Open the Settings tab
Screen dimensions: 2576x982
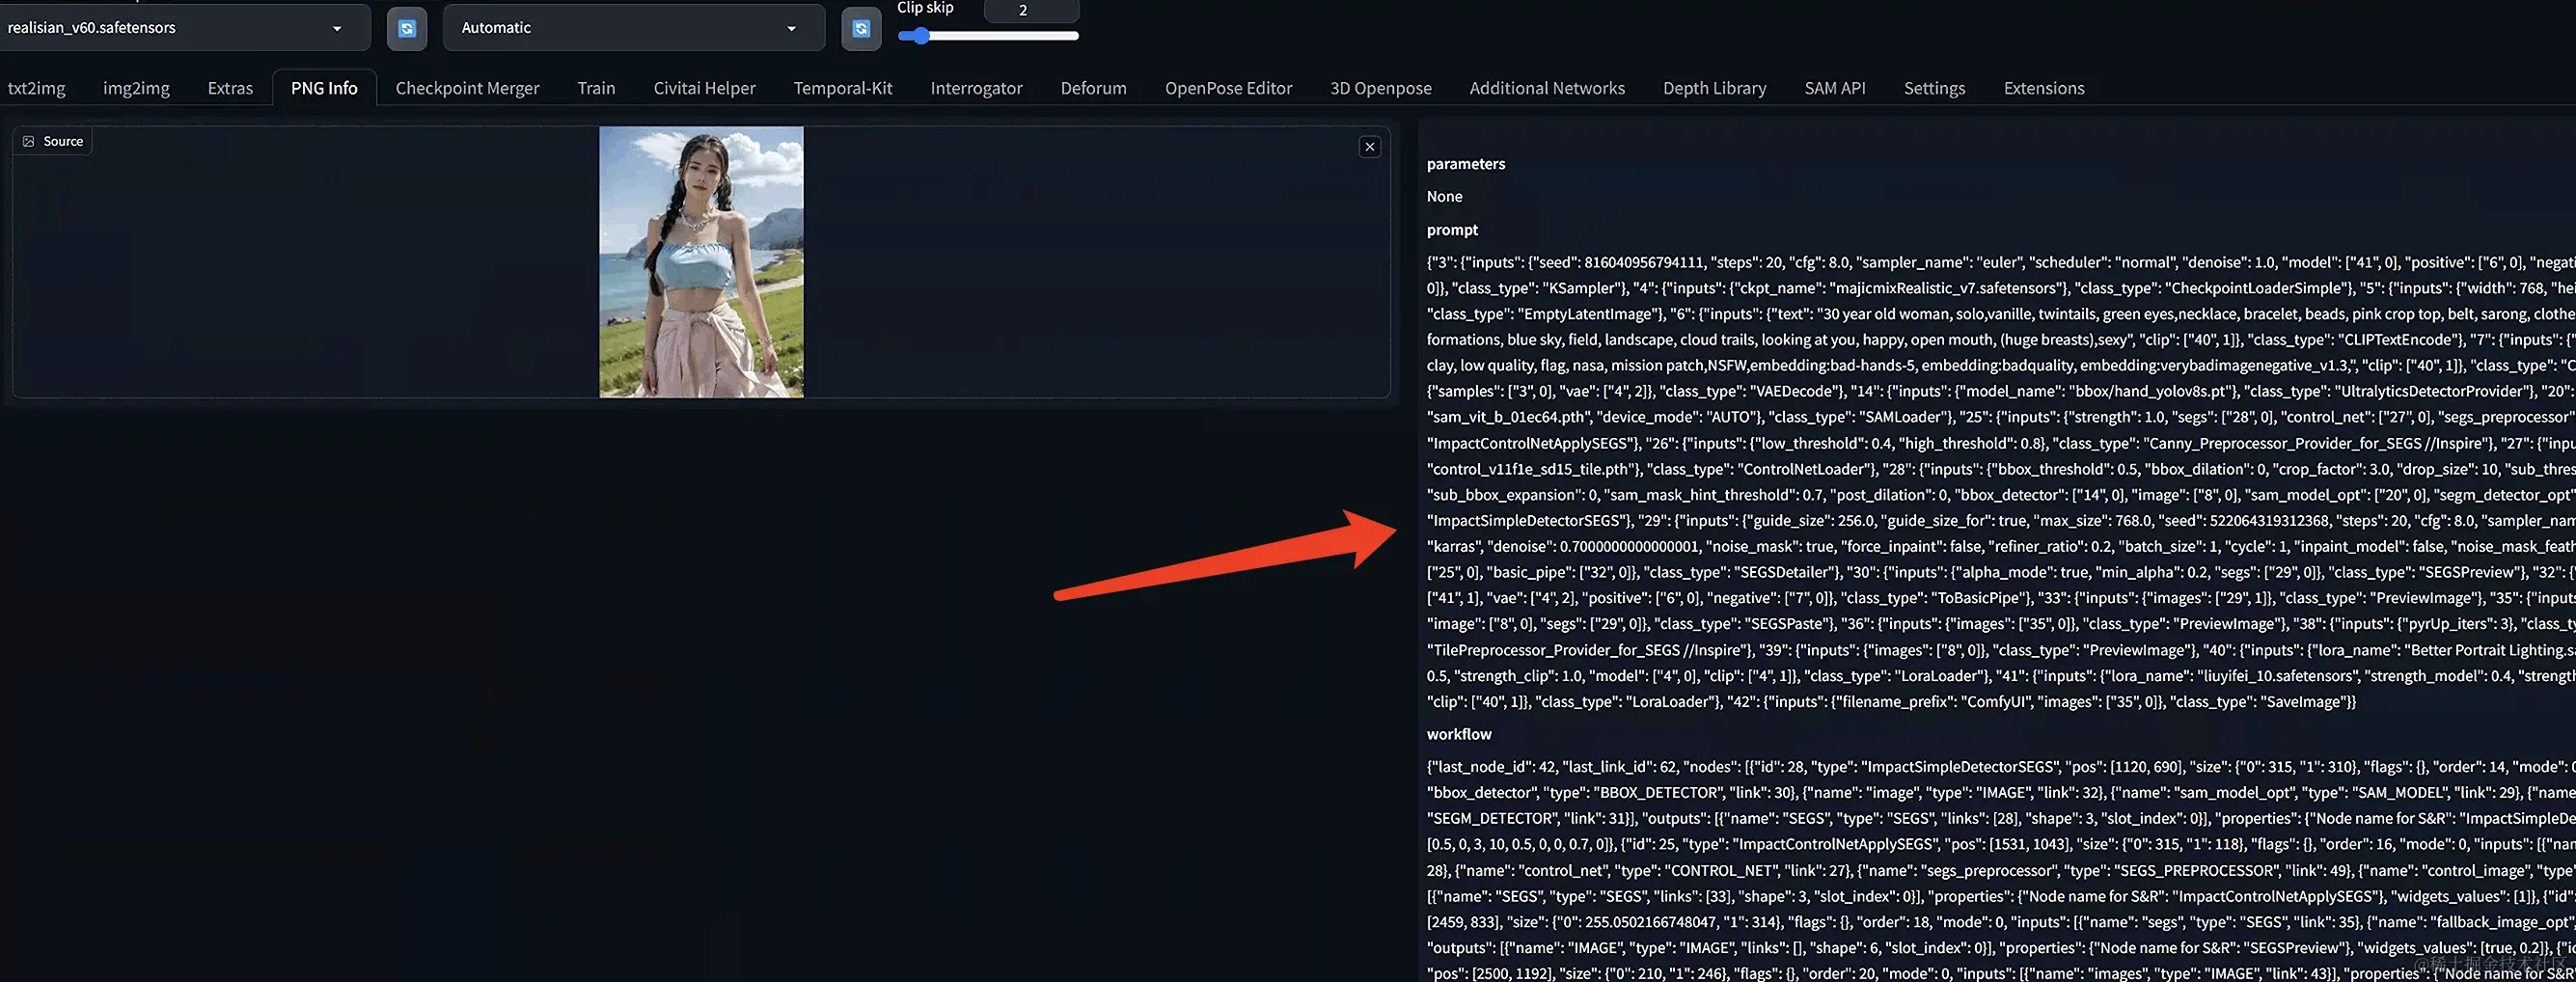(1934, 88)
